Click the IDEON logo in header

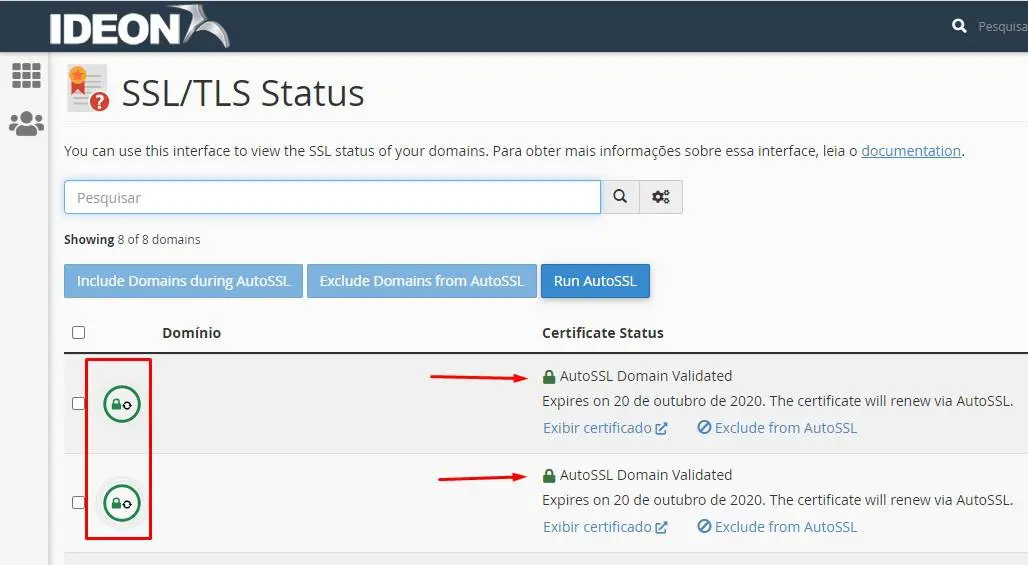click(x=138, y=26)
